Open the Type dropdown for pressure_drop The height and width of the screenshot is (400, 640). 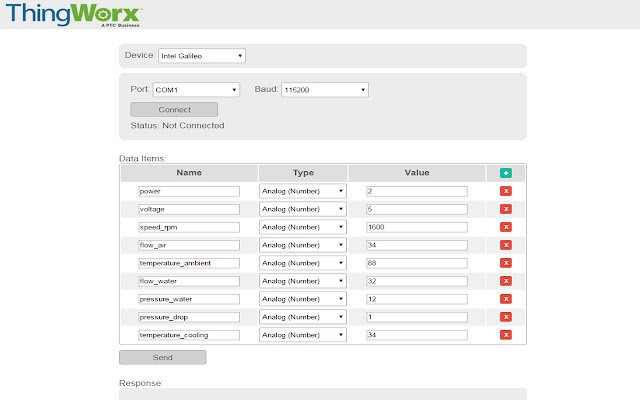pyautogui.click(x=303, y=317)
